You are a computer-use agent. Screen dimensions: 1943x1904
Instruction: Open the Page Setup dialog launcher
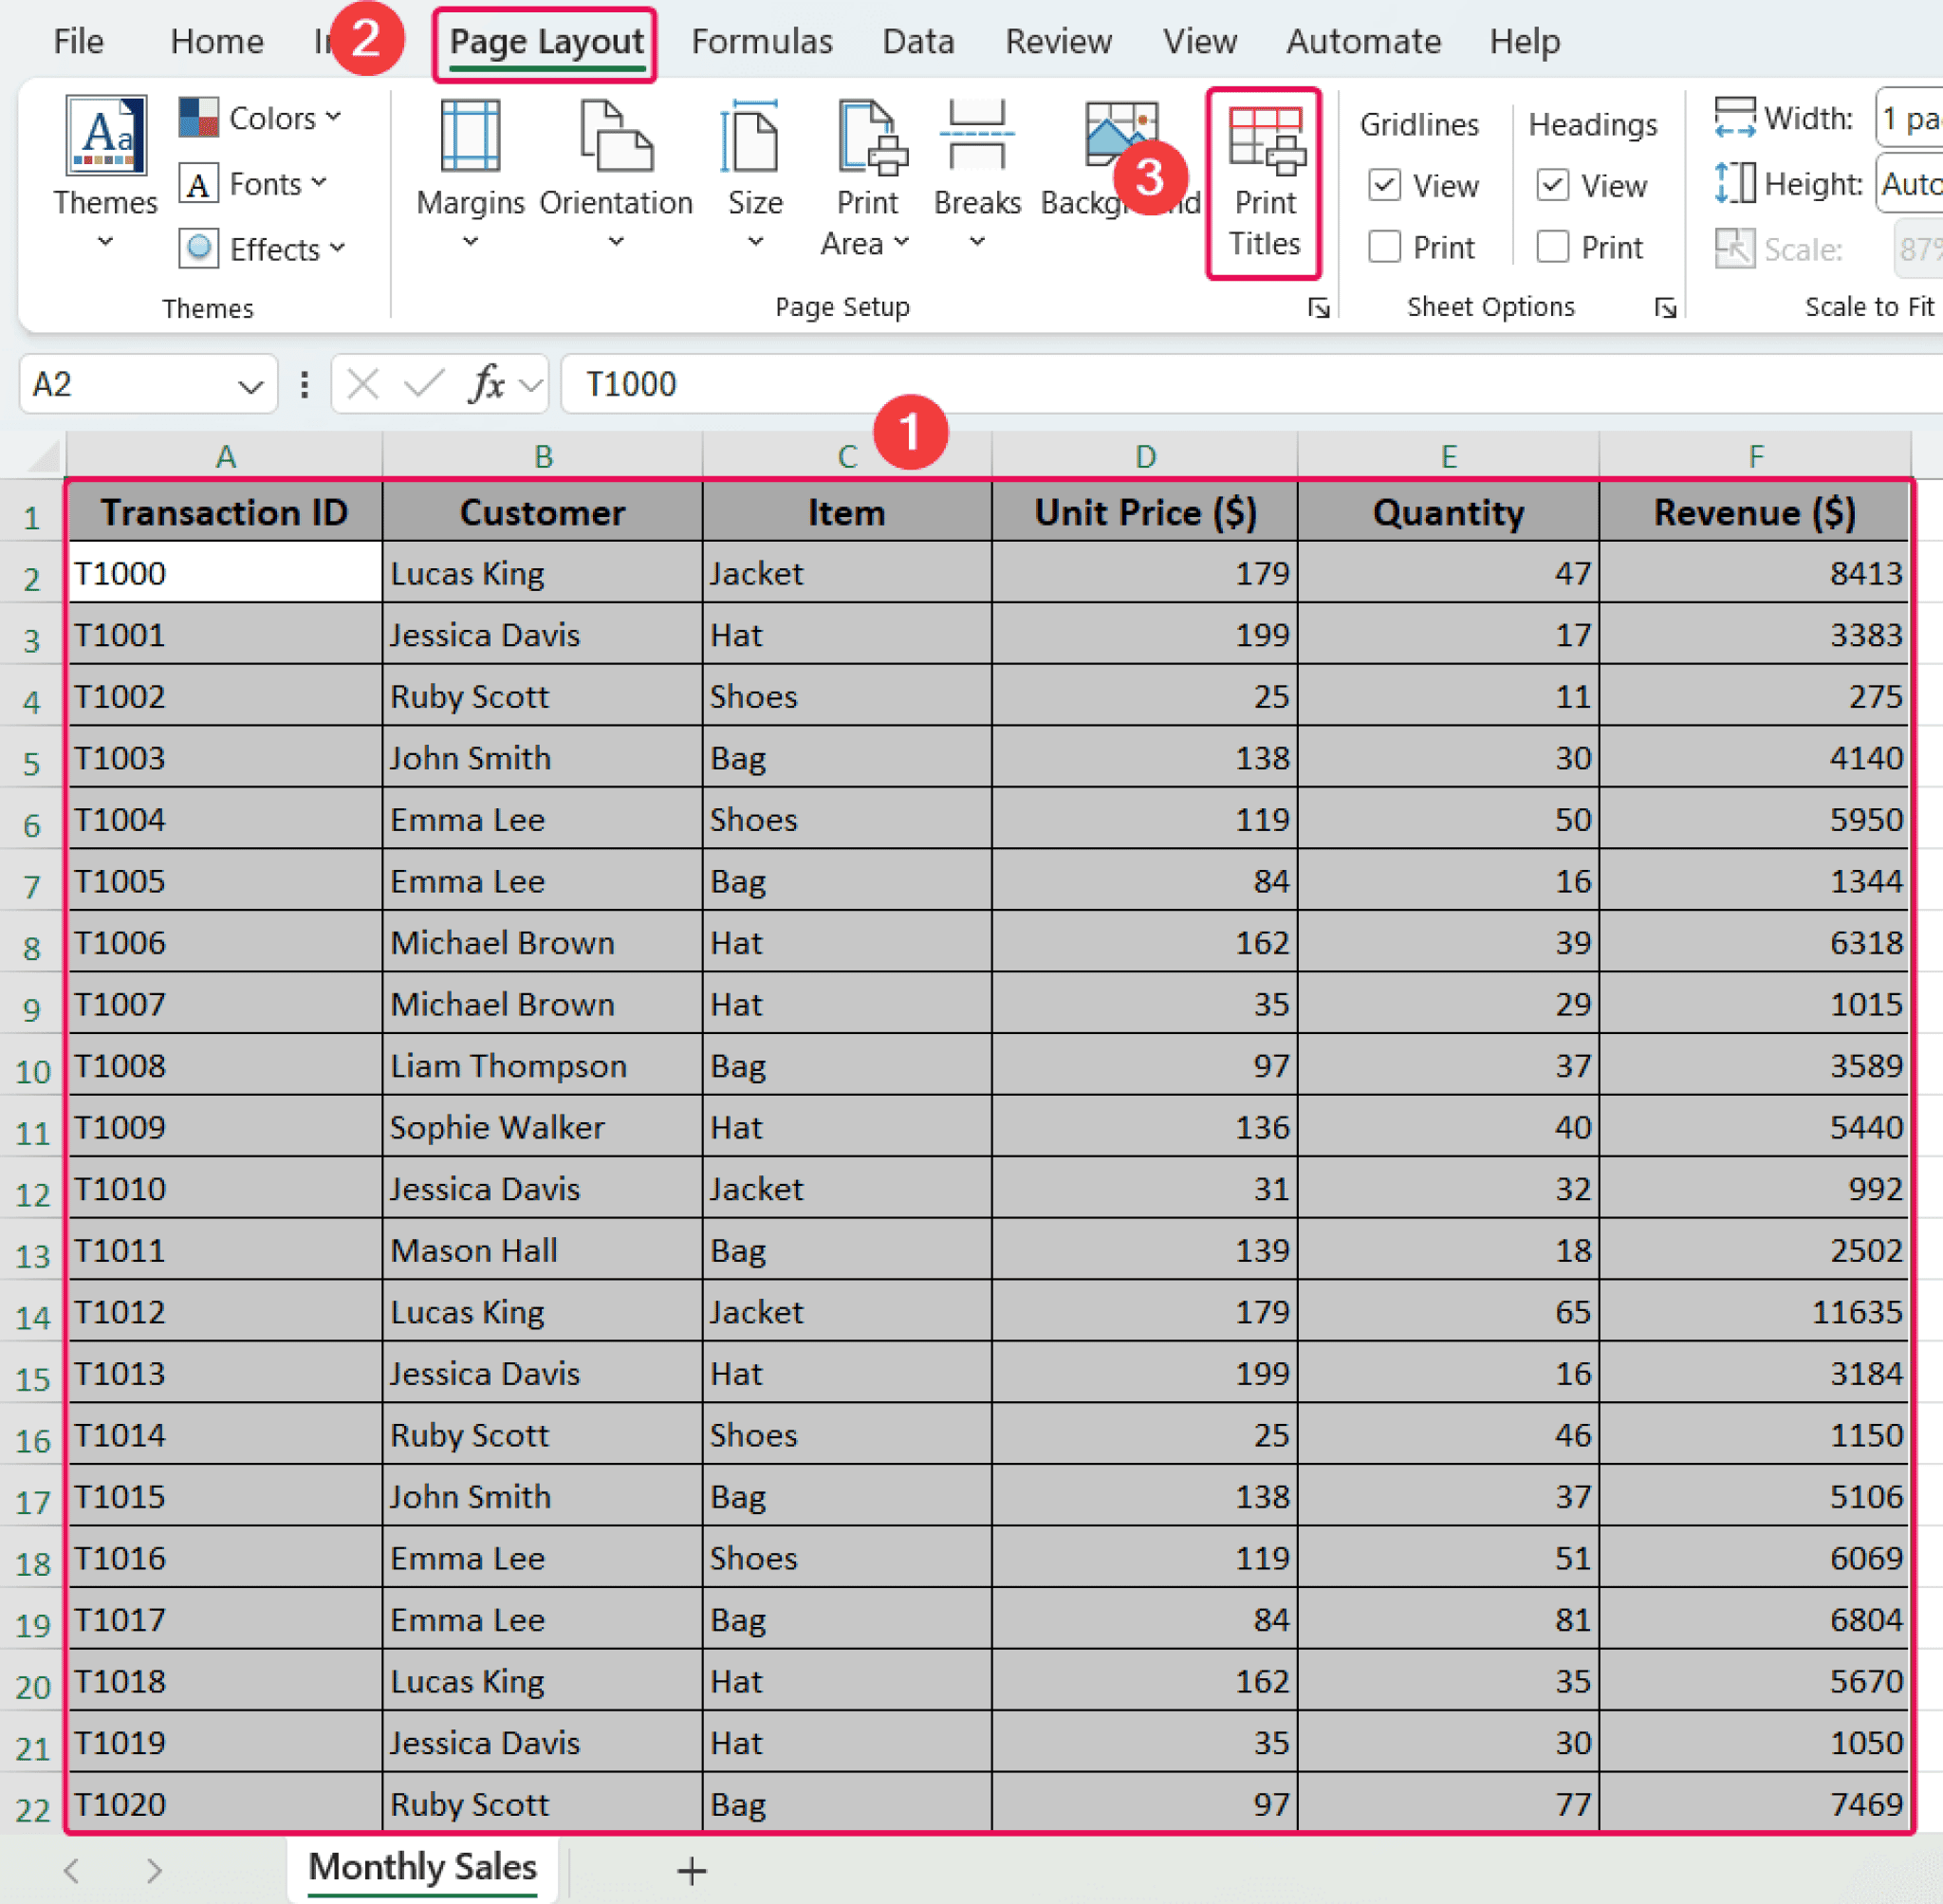click(1318, 310)
